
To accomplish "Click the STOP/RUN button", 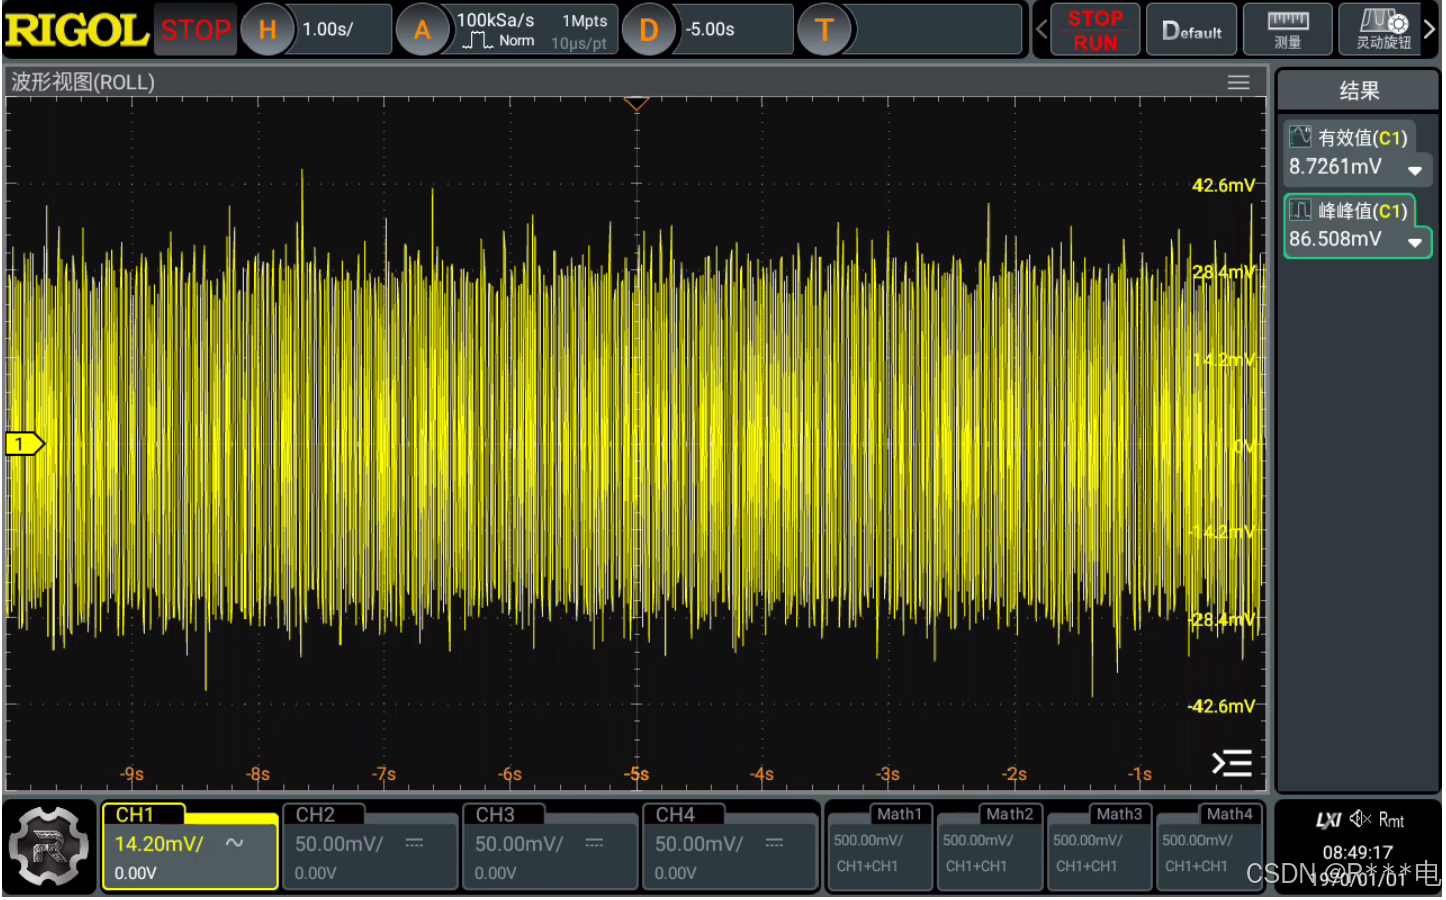I will (1095, 30).
